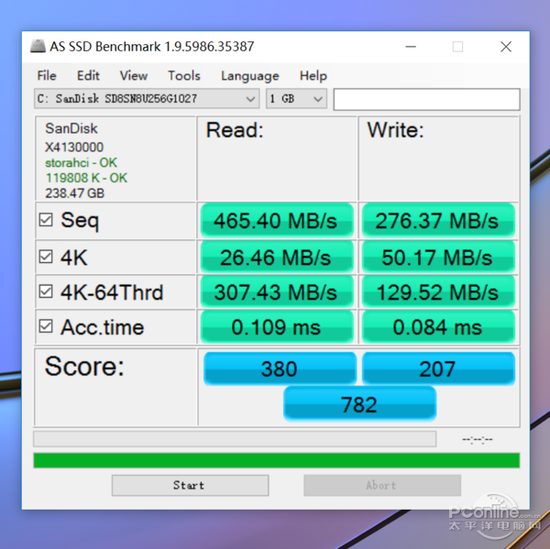The image size is (550, 549).
Task: Click the disabled maximize window button
Action: [x=457, y=46]
